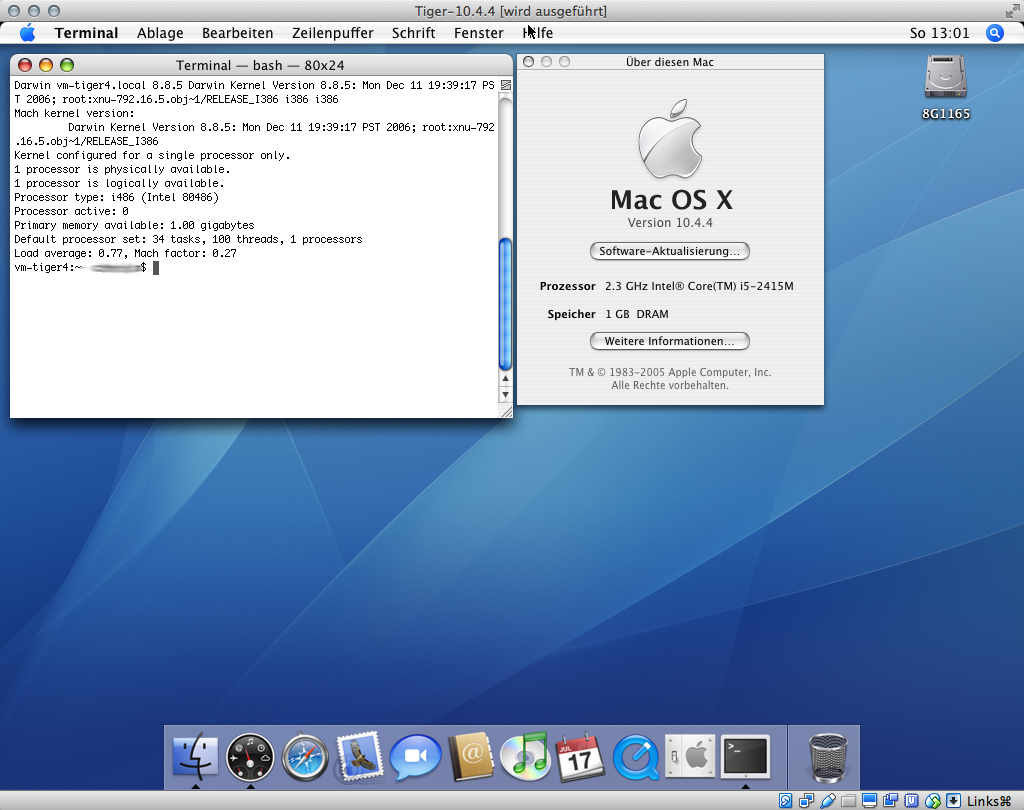Open Spotlight search in the menu bar
1024x810 pixels.
(x=995, y=33)
